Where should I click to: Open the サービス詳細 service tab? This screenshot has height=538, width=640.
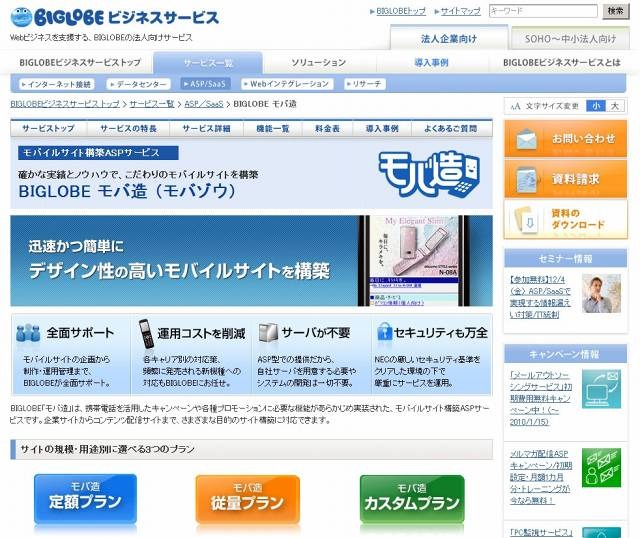(207, 129)
